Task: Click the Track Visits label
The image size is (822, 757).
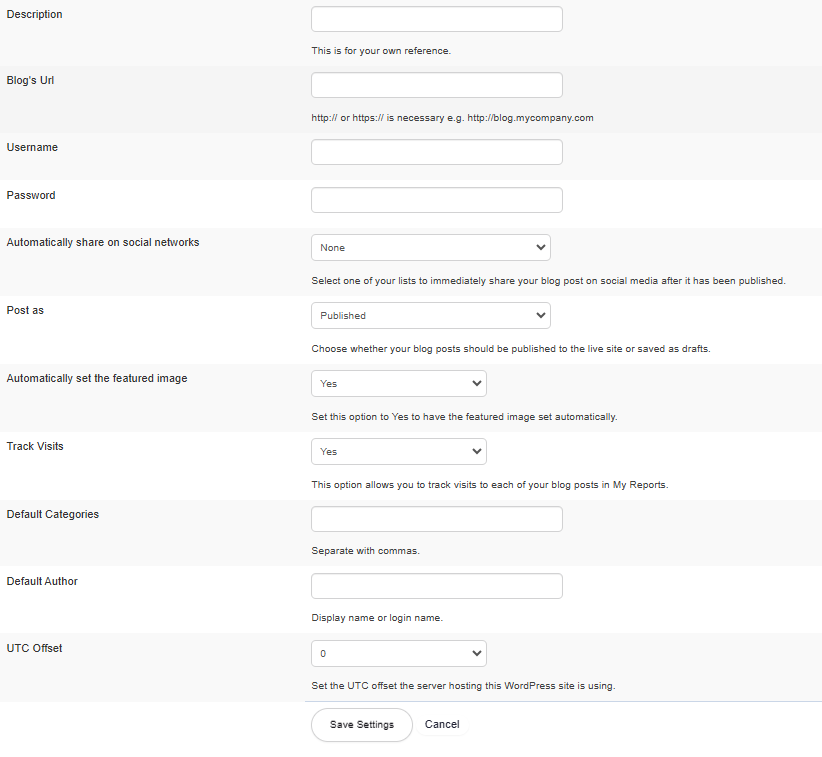Action: tap(35, 446)
